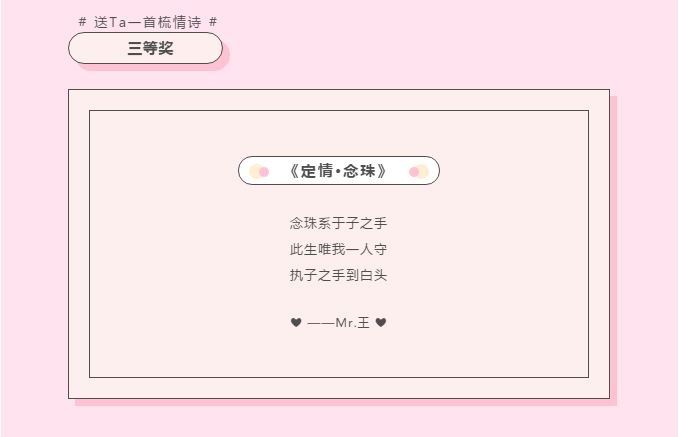Click the closing 》 bracket in the title
The width and height of the screenshot is (679, 437).
click(382, 171)
